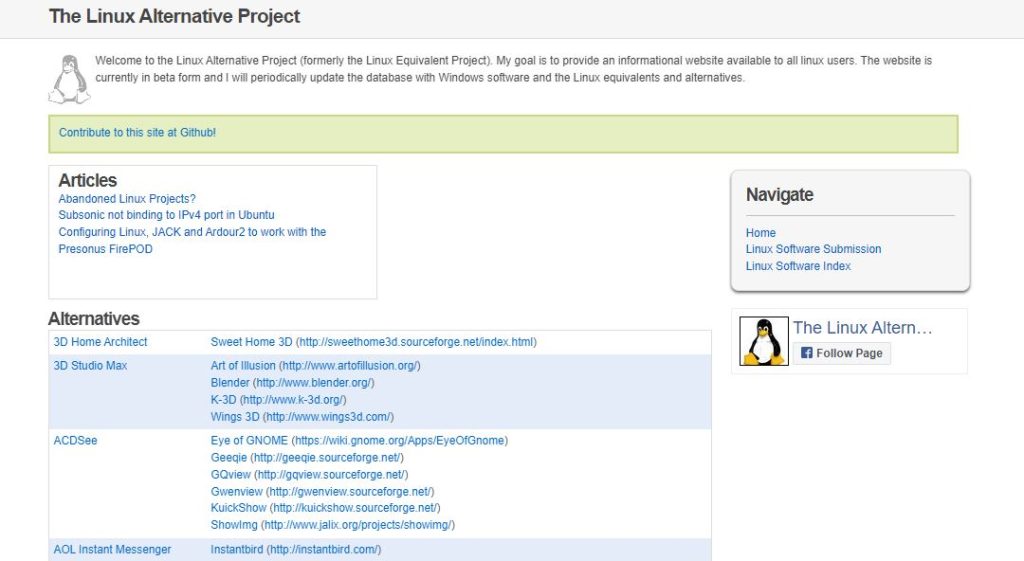Click the Tux penguin logo beside welcome text

69,80
